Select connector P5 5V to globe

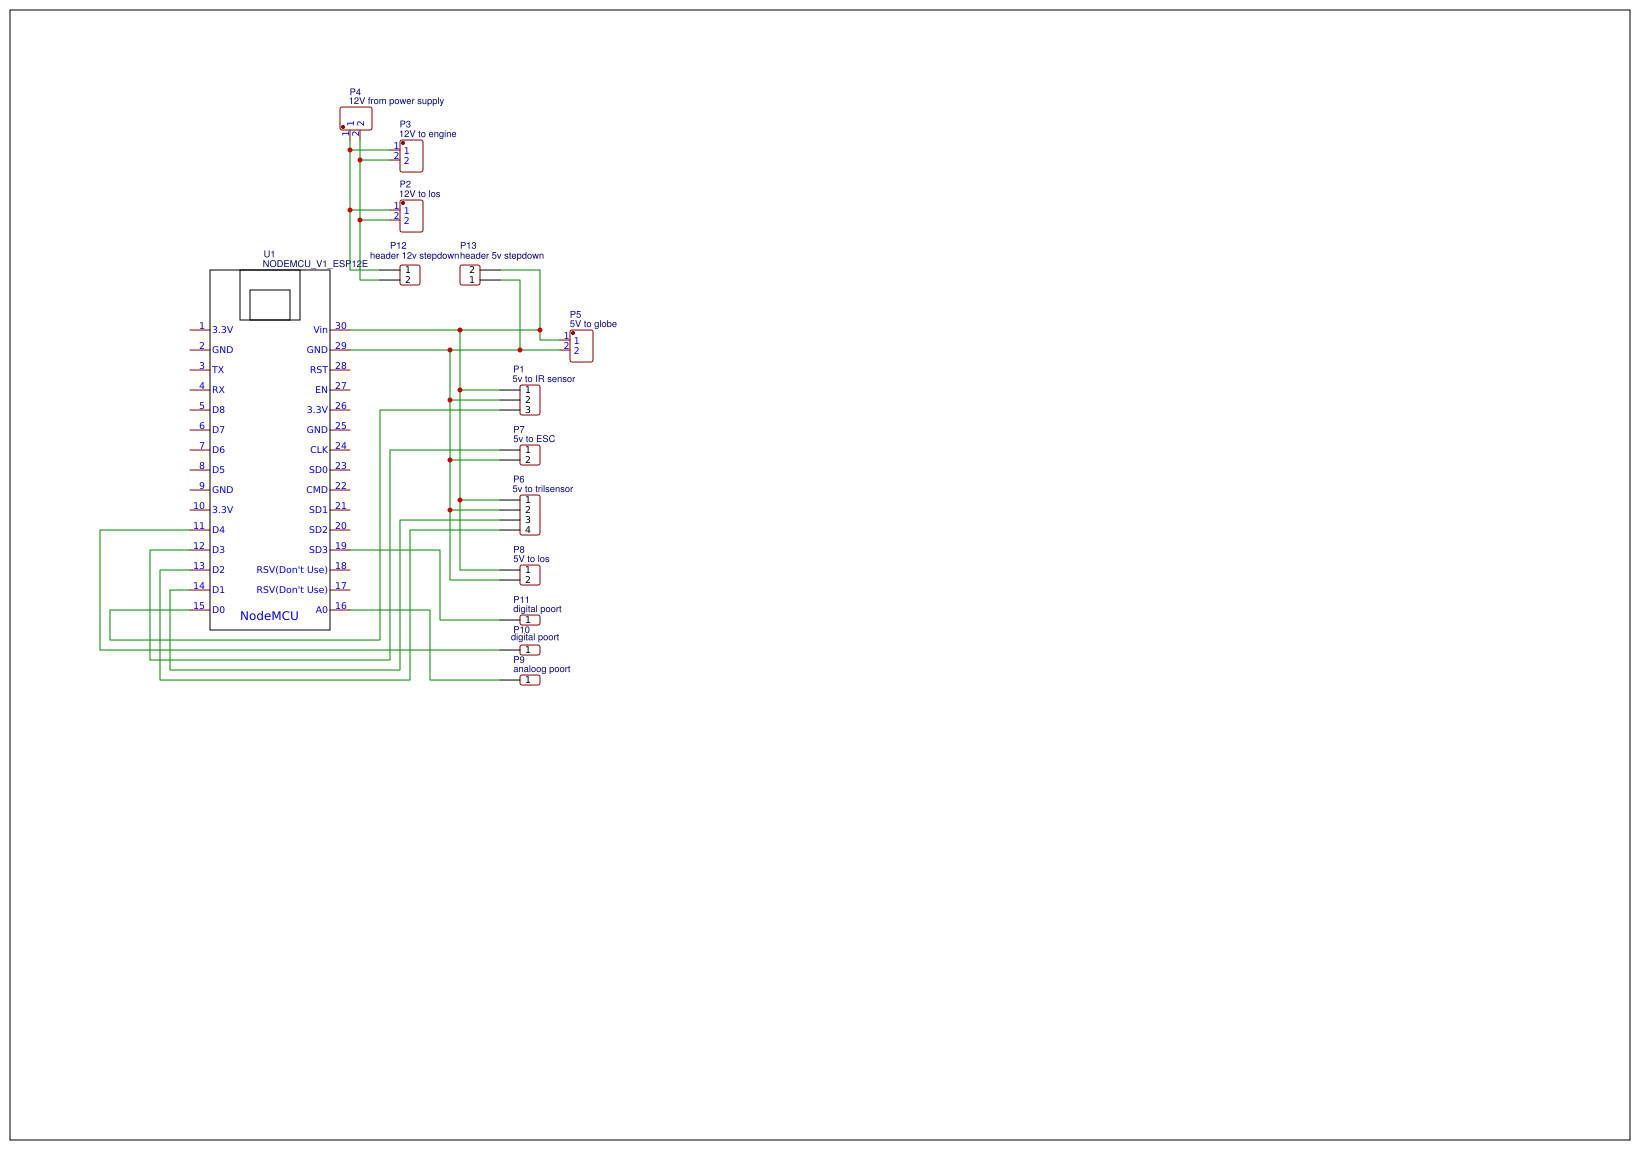pyautogui.click(x=581, y=345)
